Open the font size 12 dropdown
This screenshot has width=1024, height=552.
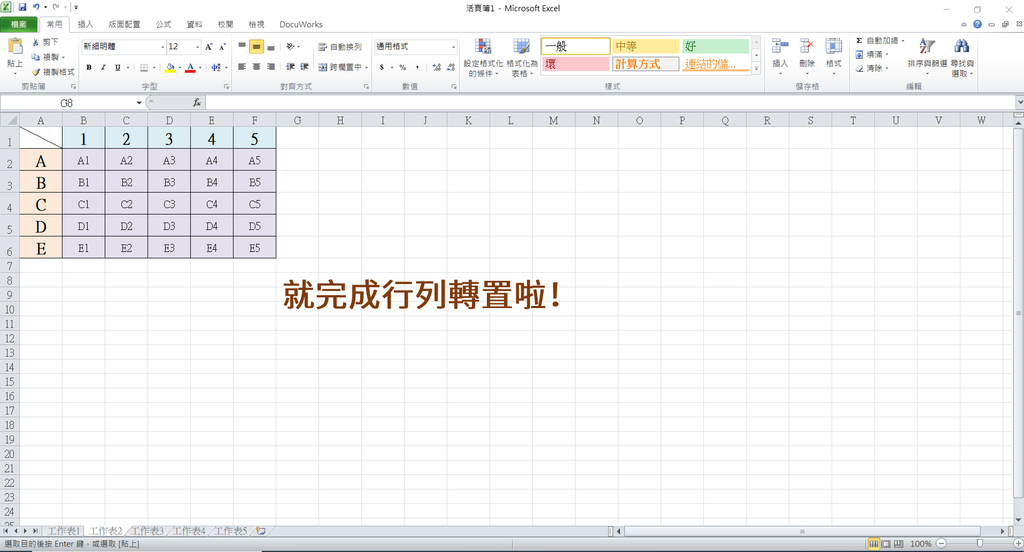(x=197, y=47)
